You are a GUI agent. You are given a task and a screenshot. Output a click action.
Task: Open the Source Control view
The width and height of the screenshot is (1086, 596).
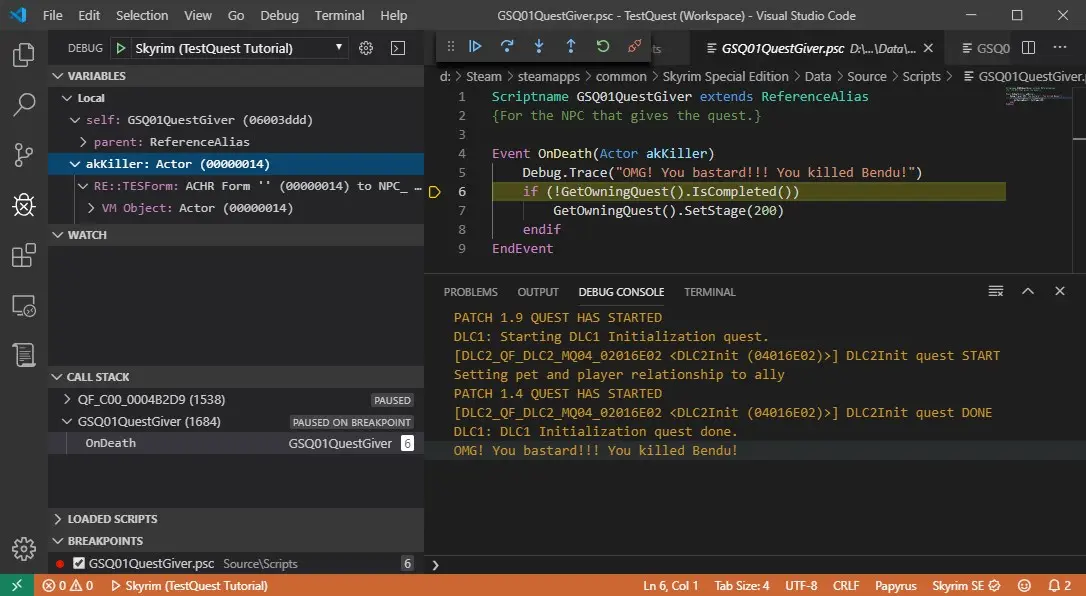point(24,155)
